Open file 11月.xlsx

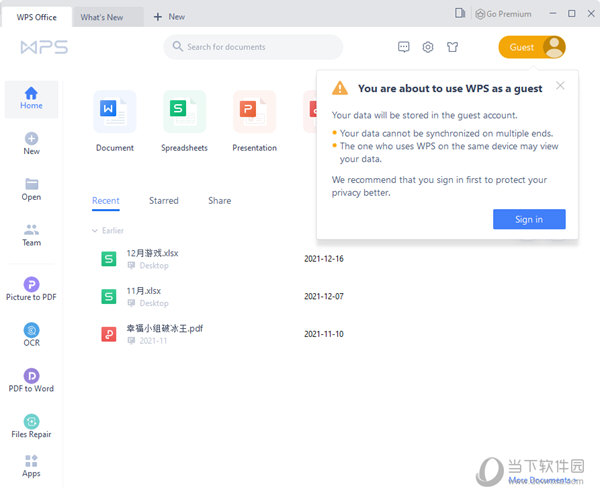click(x=143, y=291)
